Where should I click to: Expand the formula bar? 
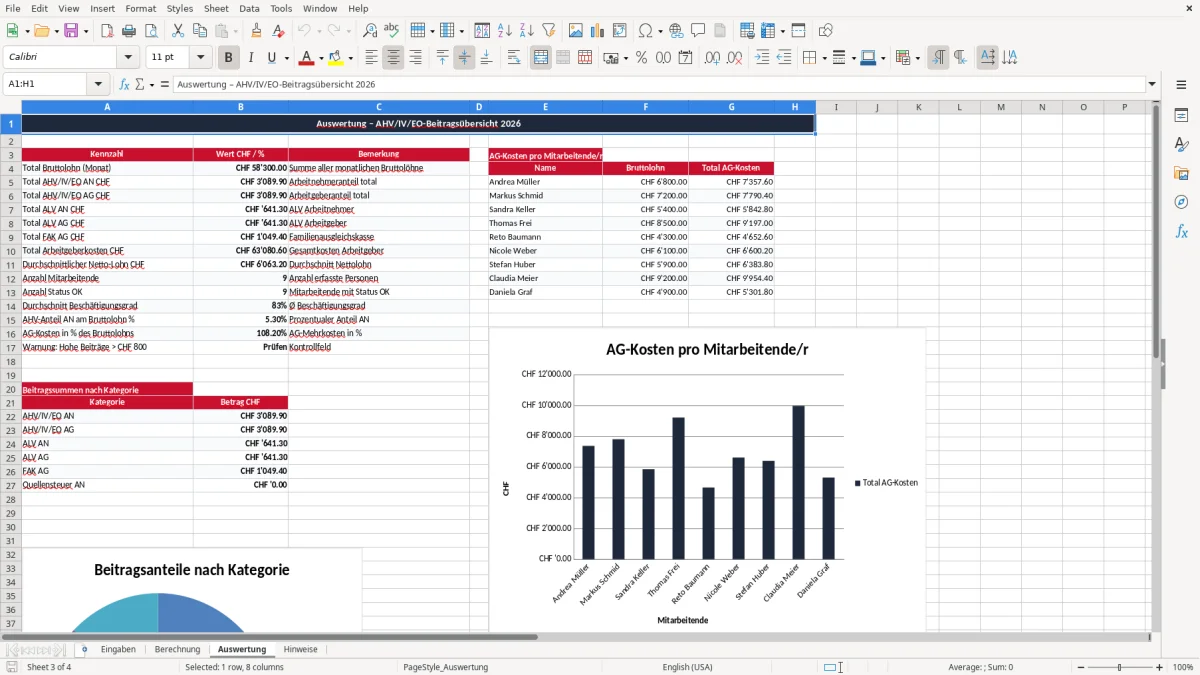1153,85
